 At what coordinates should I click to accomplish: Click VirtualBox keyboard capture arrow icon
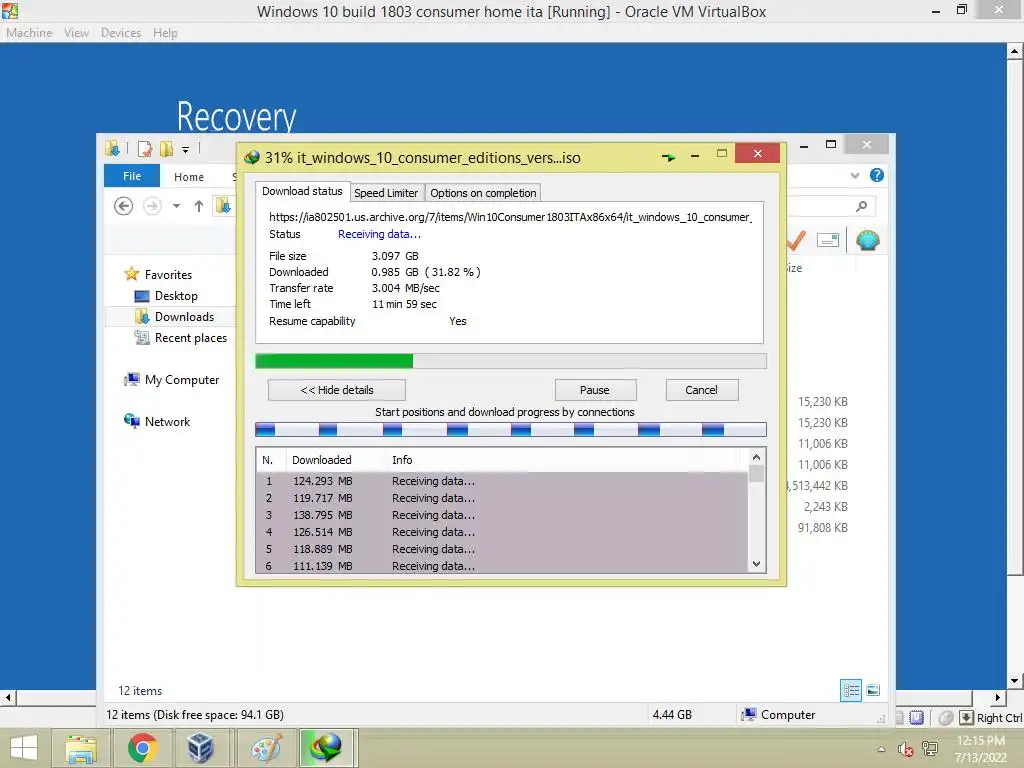coord(966,718)
